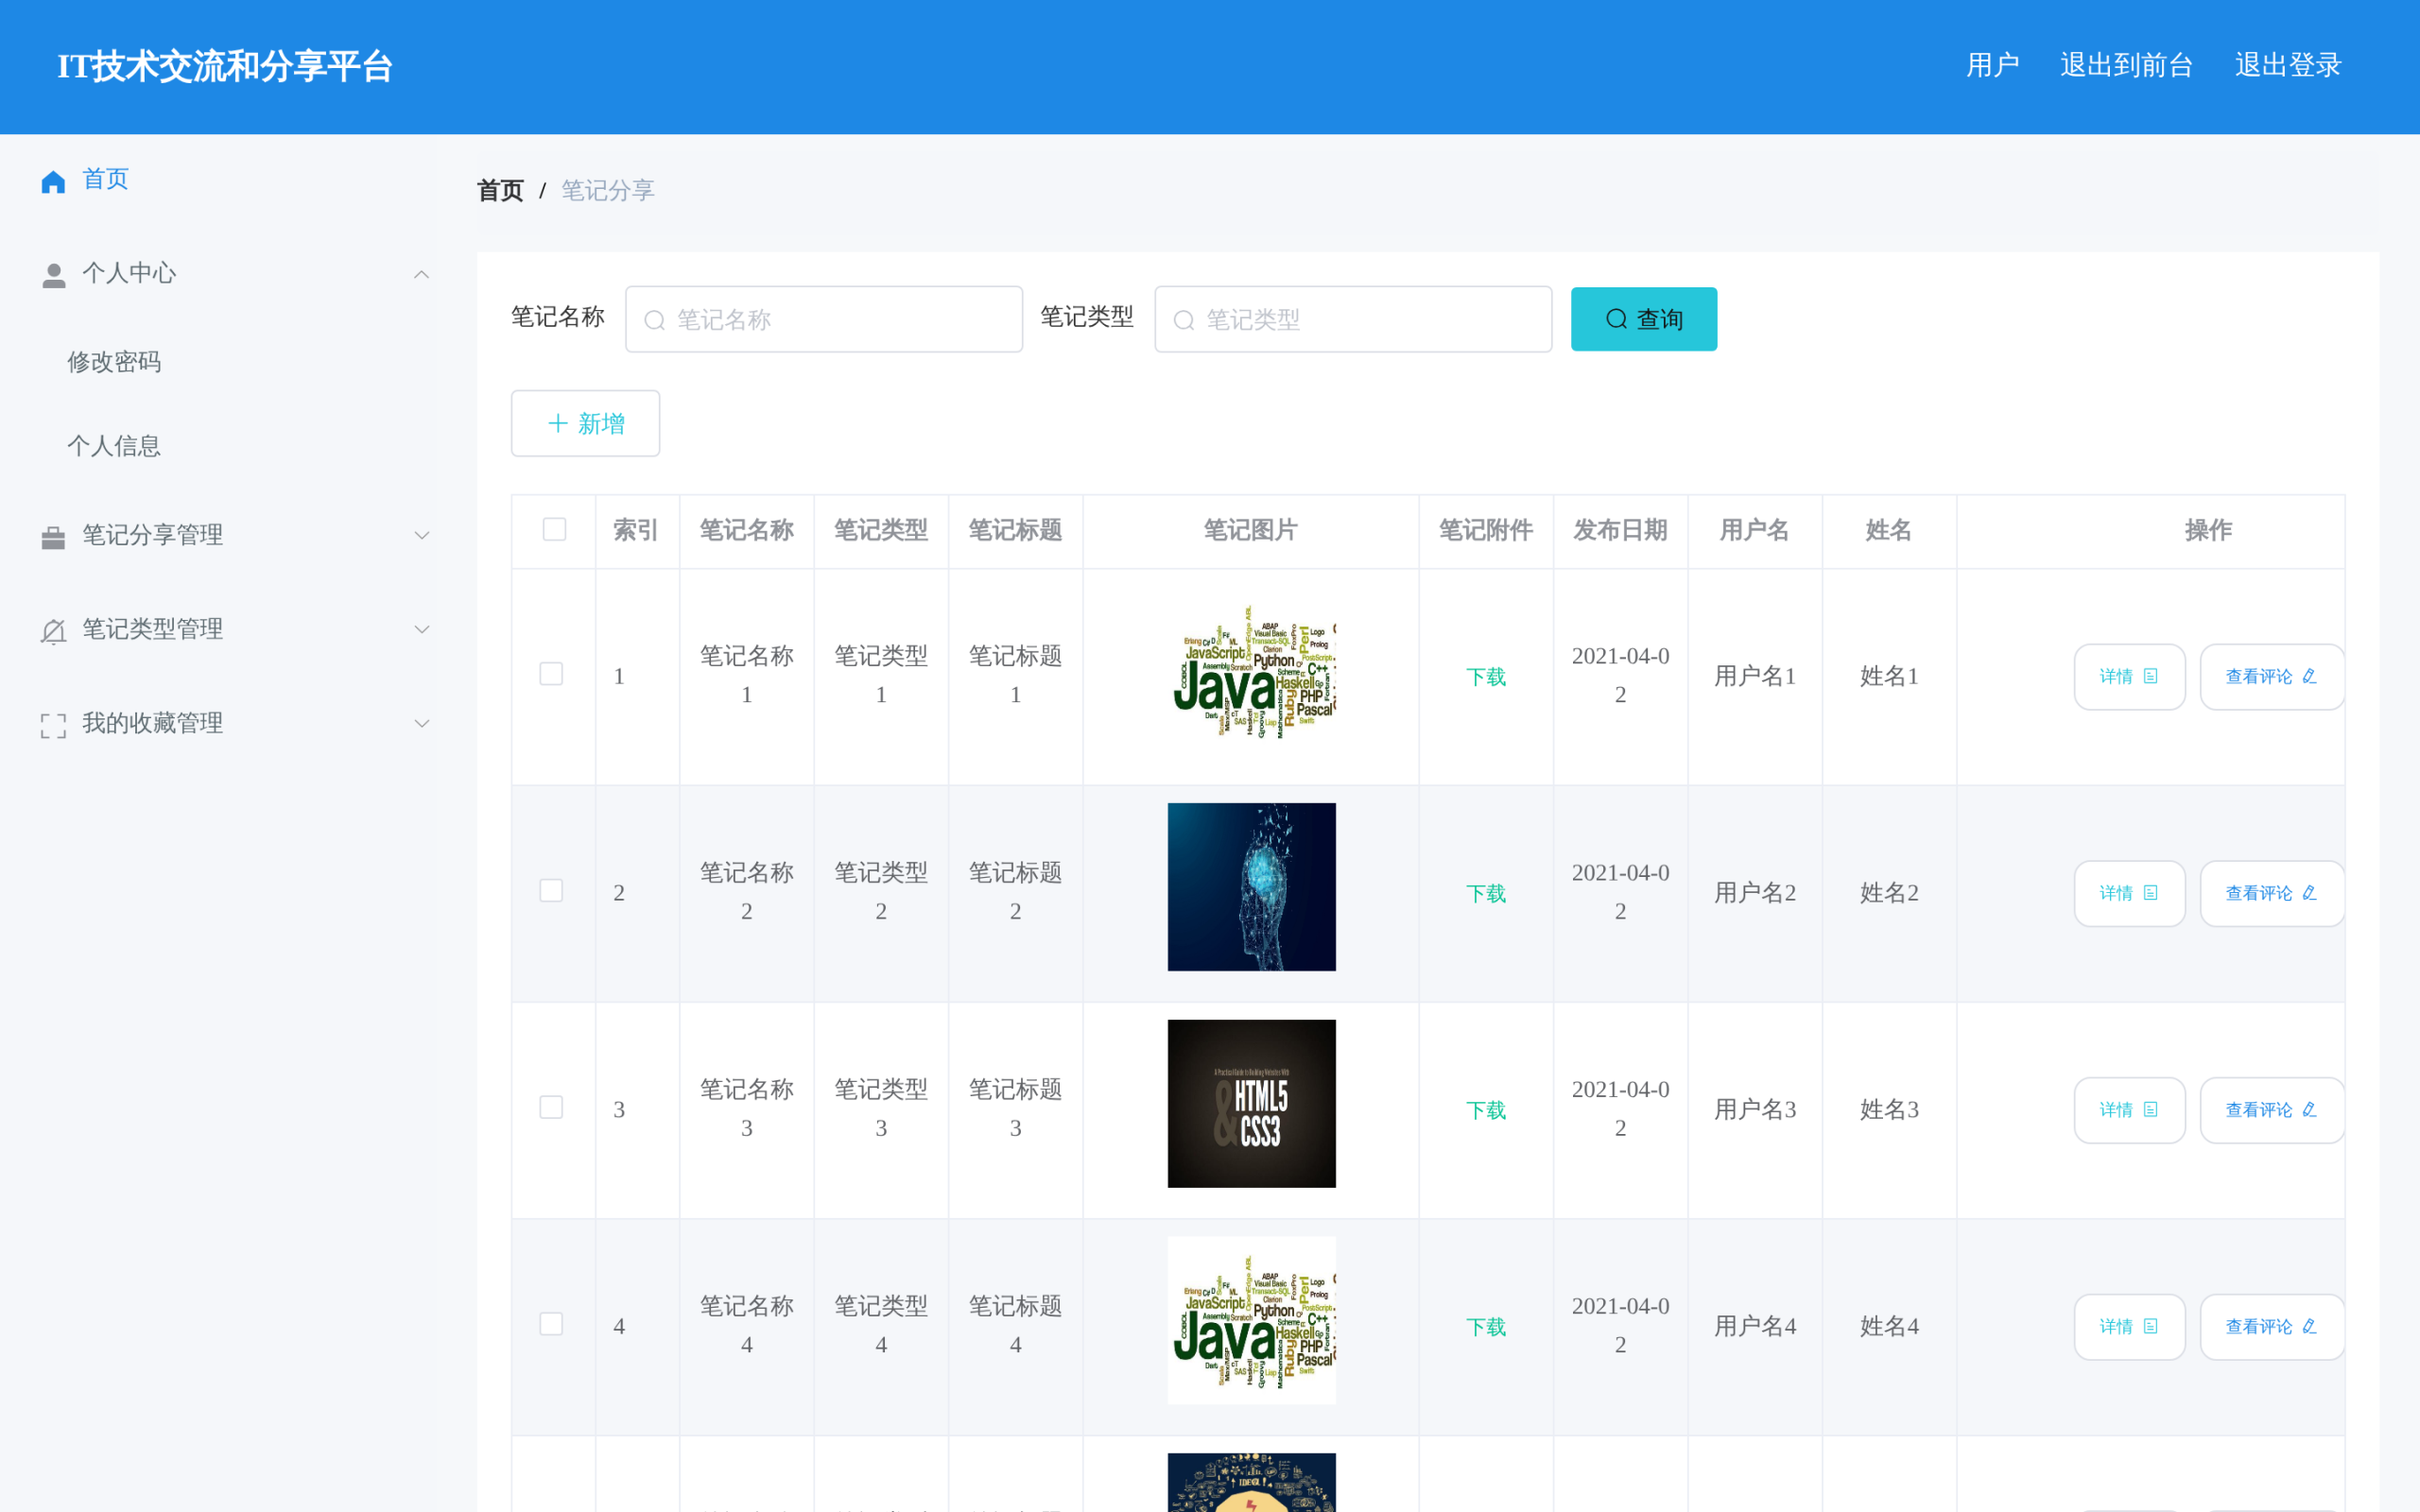Open the HTML5 CSS3 thumbnail in row 3
The image size is (2420, 1512).
tap(1251, 1104)
